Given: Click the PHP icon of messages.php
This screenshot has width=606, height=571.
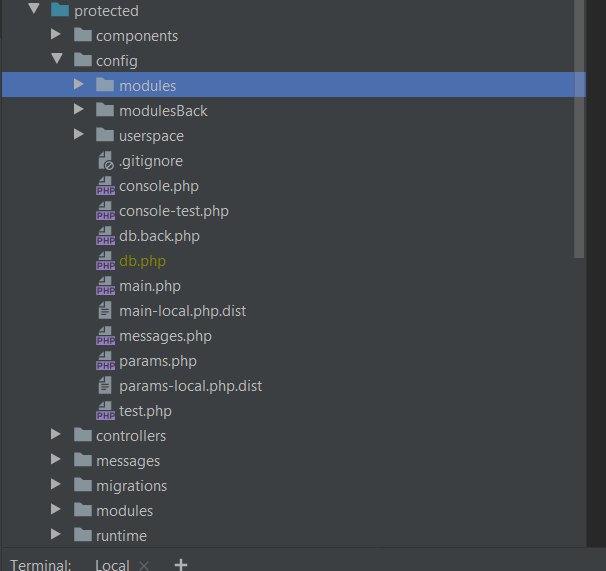Looking at the screenshot, I should point(106,336).
